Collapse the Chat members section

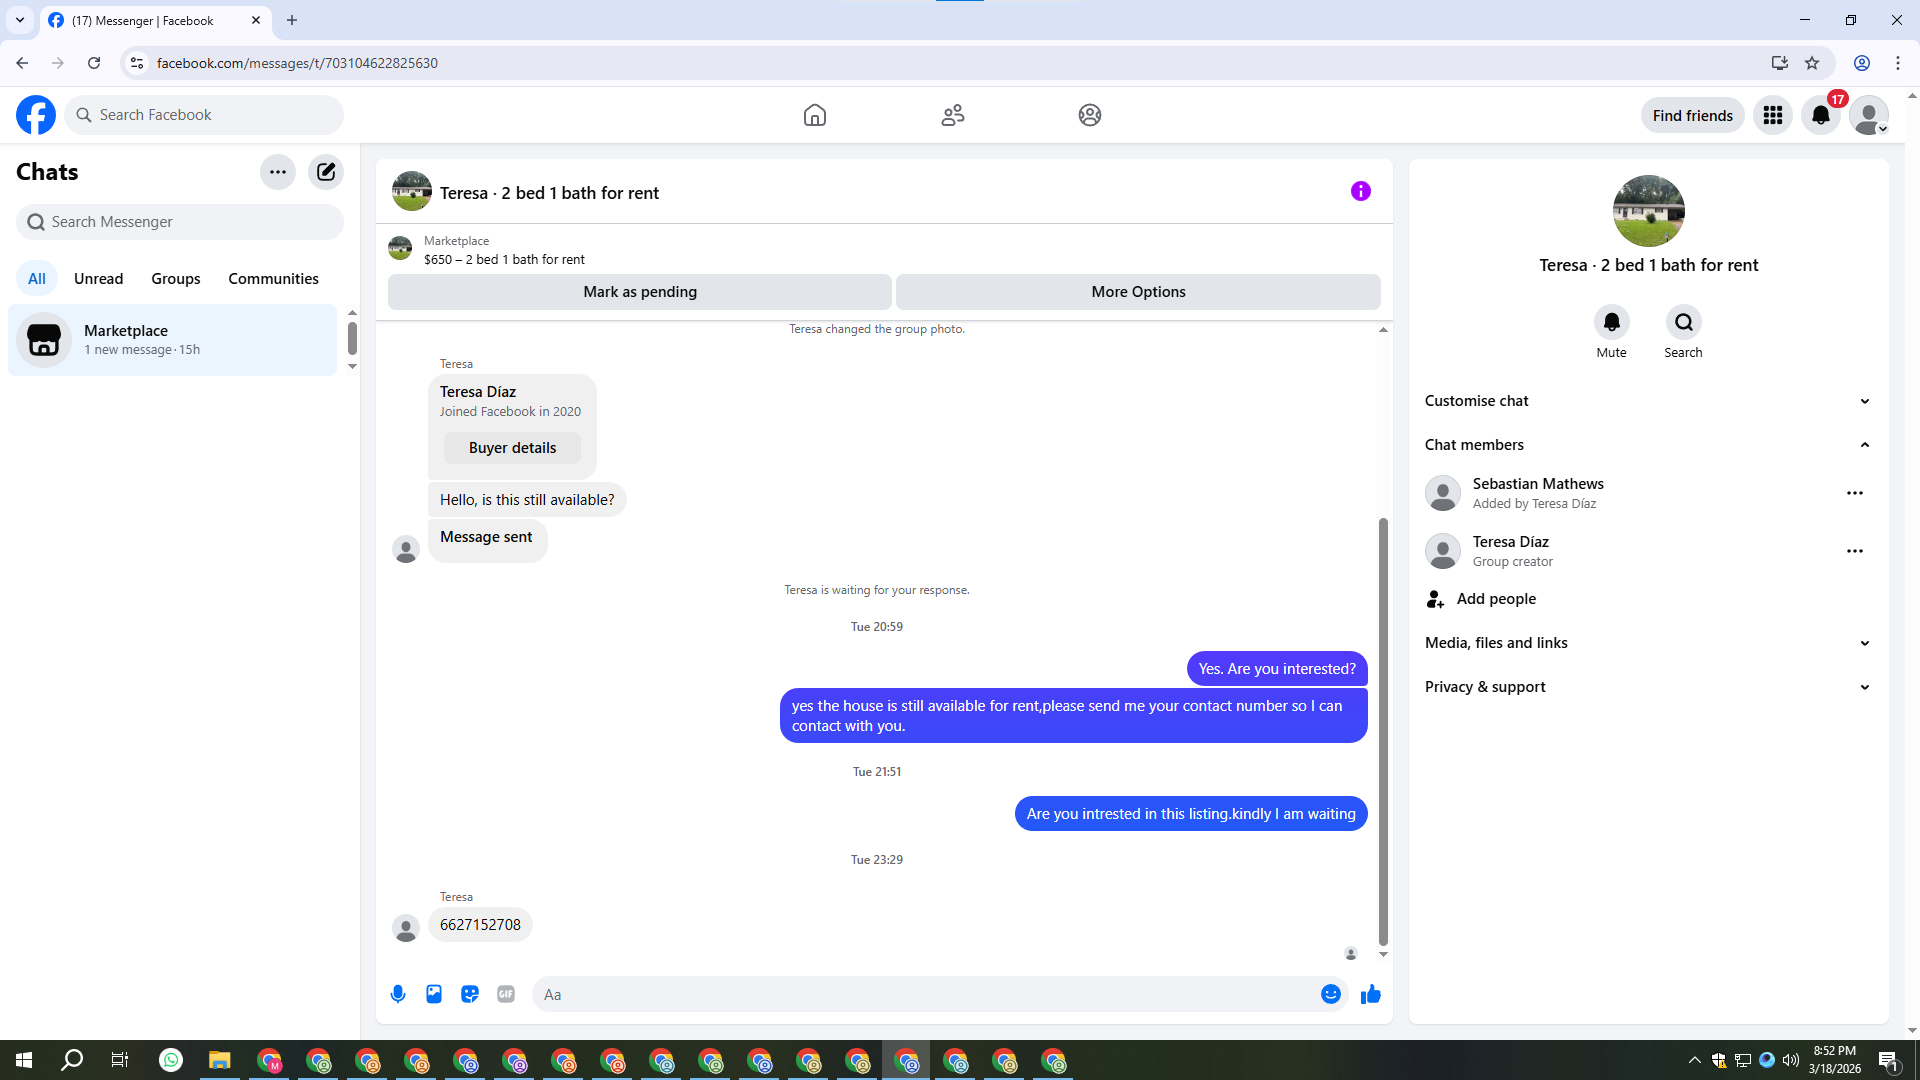(1864, 445)
